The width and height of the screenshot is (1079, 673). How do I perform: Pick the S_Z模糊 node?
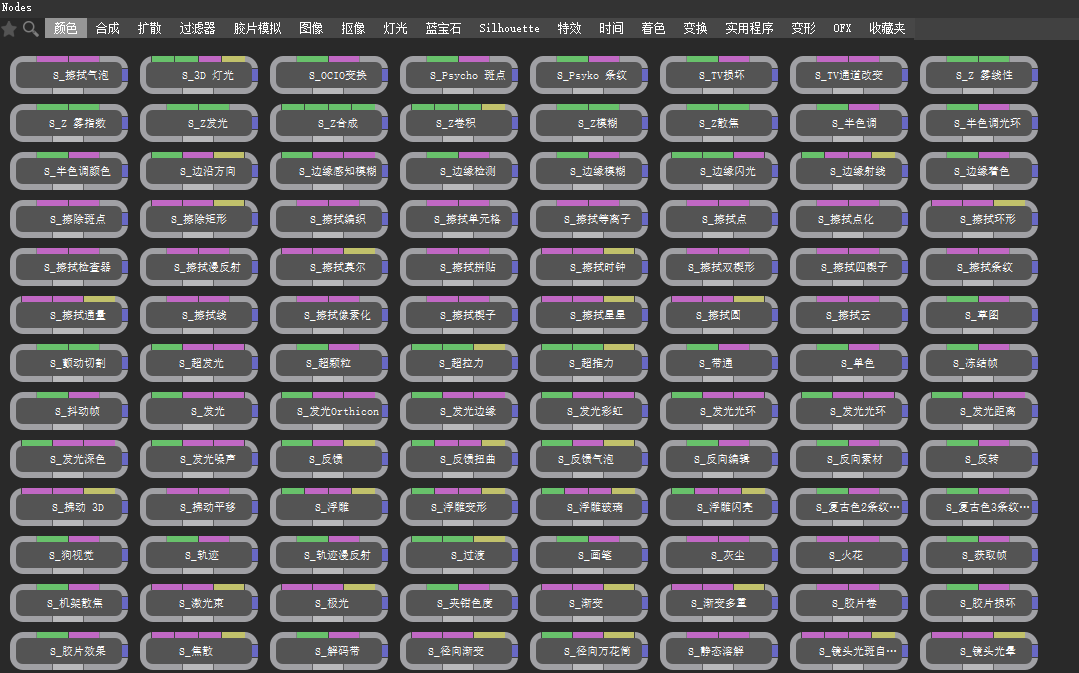click(589, 123)
